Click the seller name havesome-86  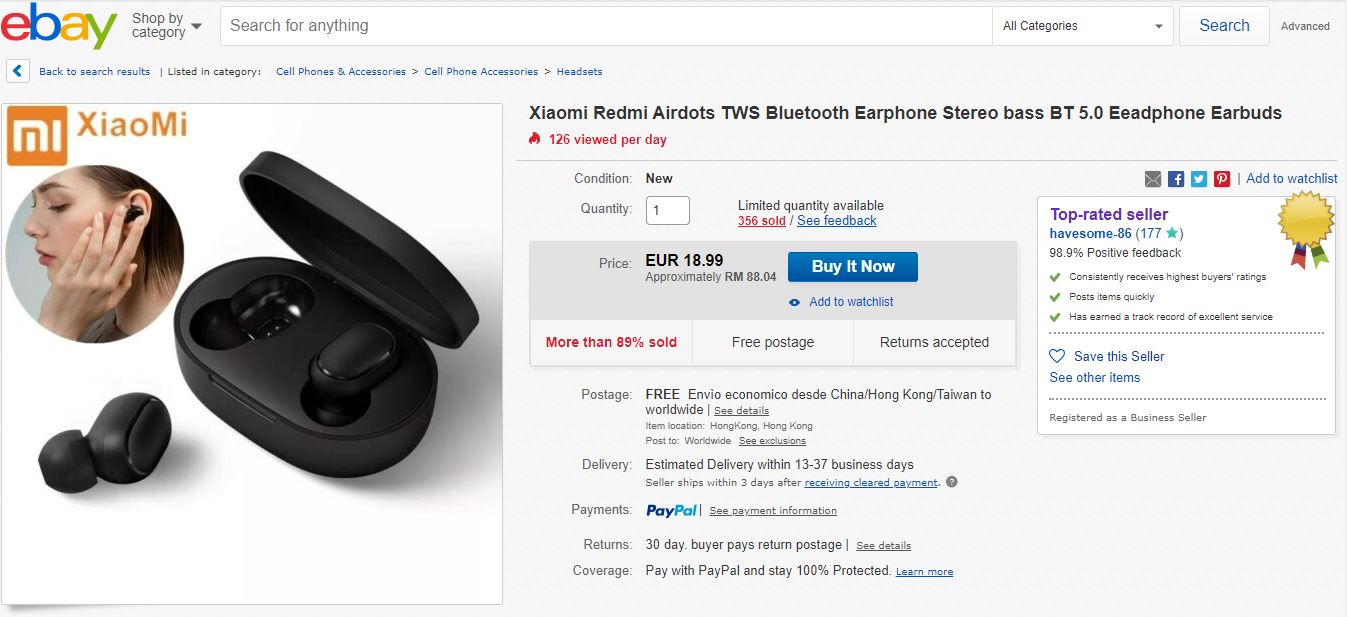1090,233
